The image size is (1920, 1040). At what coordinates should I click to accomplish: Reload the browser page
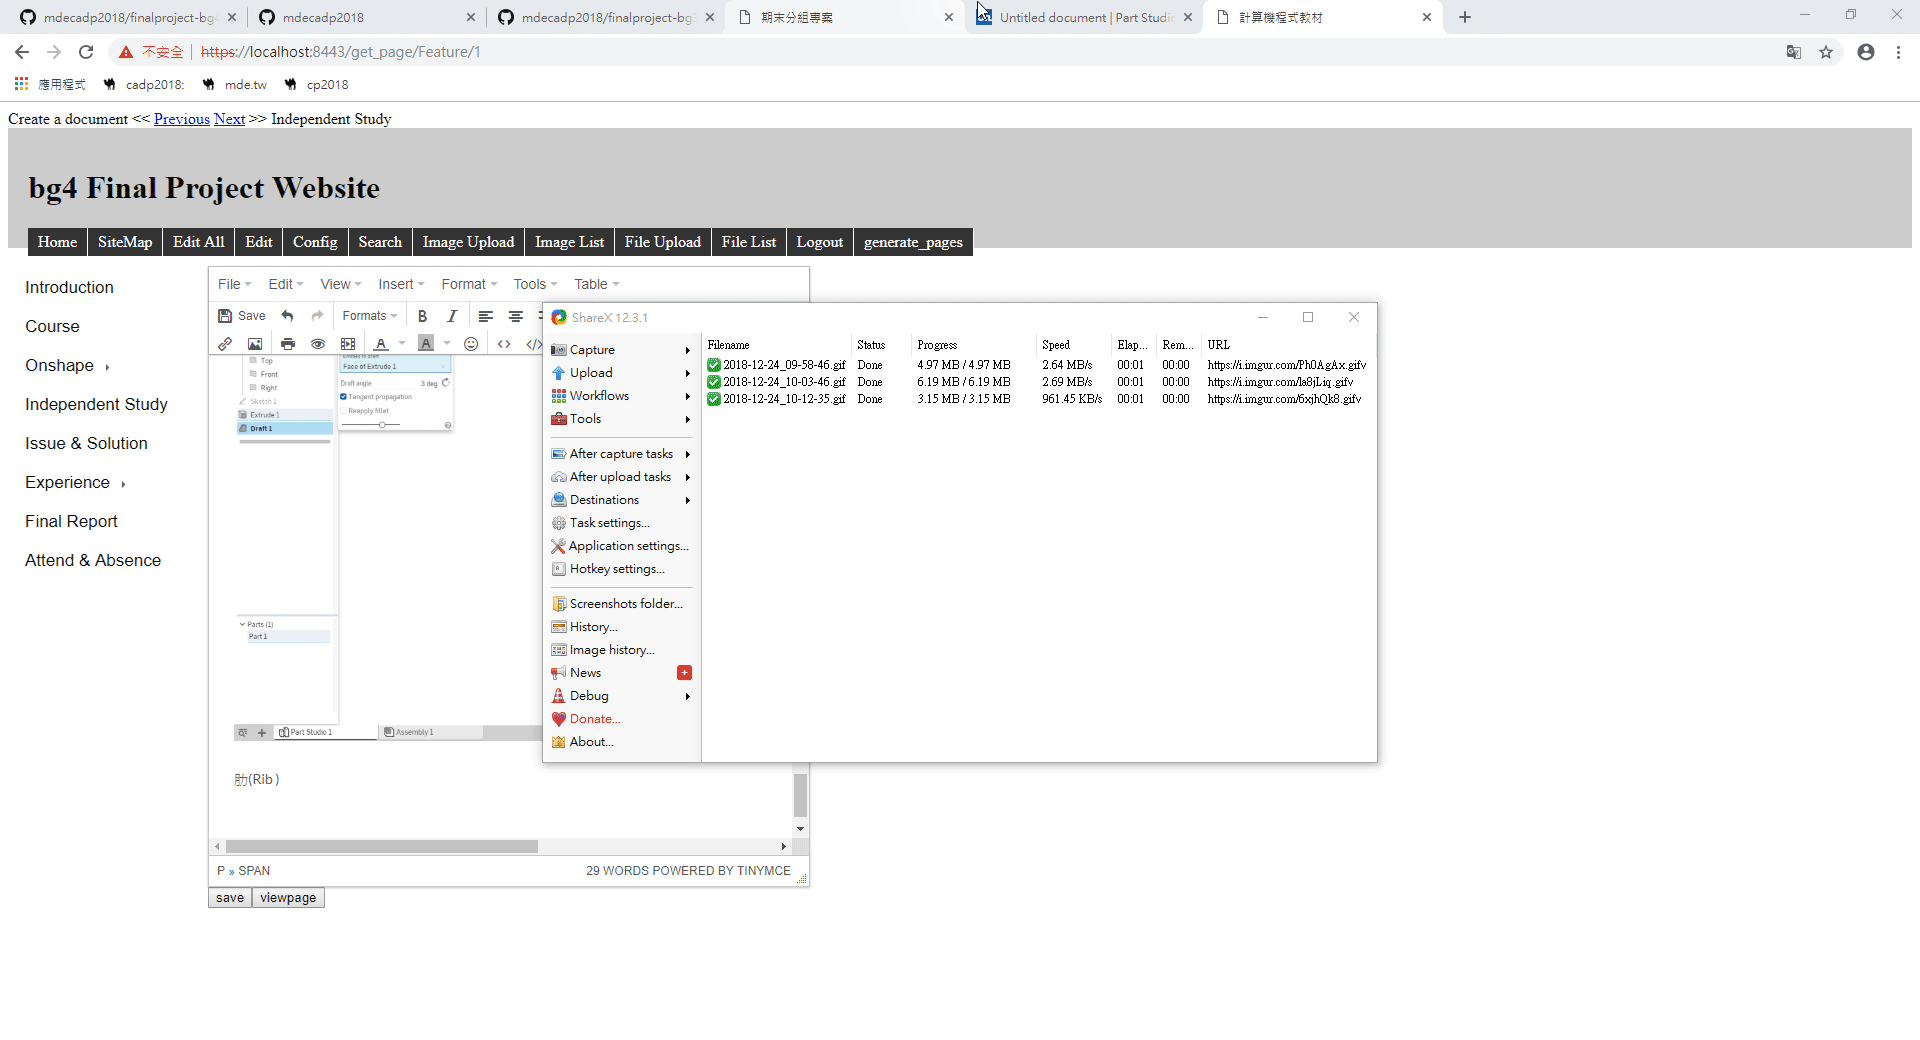86,52
